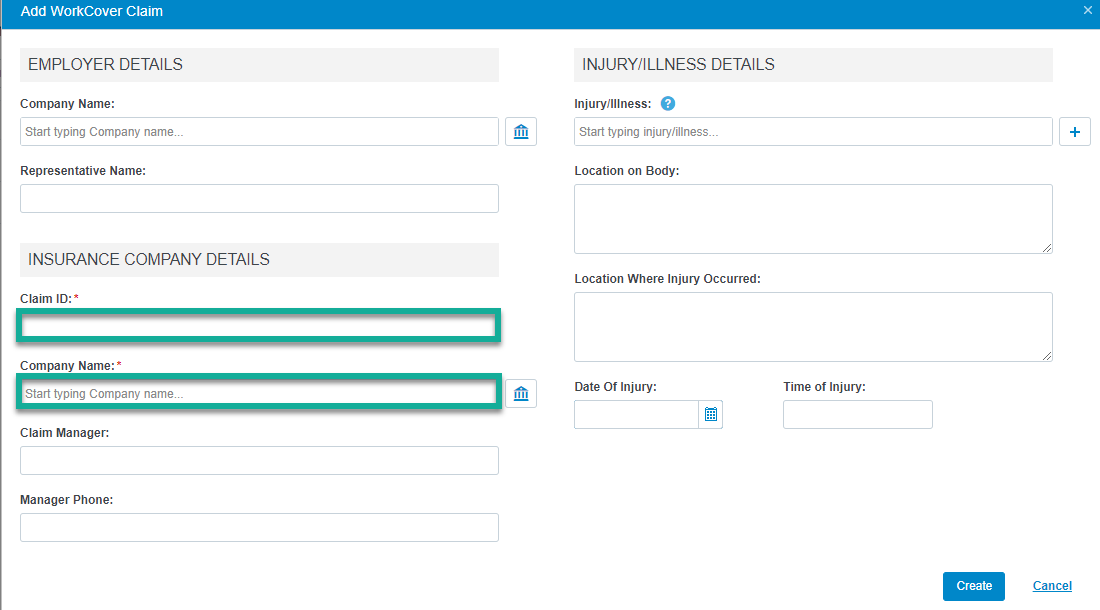Click the Add WorkCover Claim title
1100x610 pixels.
[92, 11]
